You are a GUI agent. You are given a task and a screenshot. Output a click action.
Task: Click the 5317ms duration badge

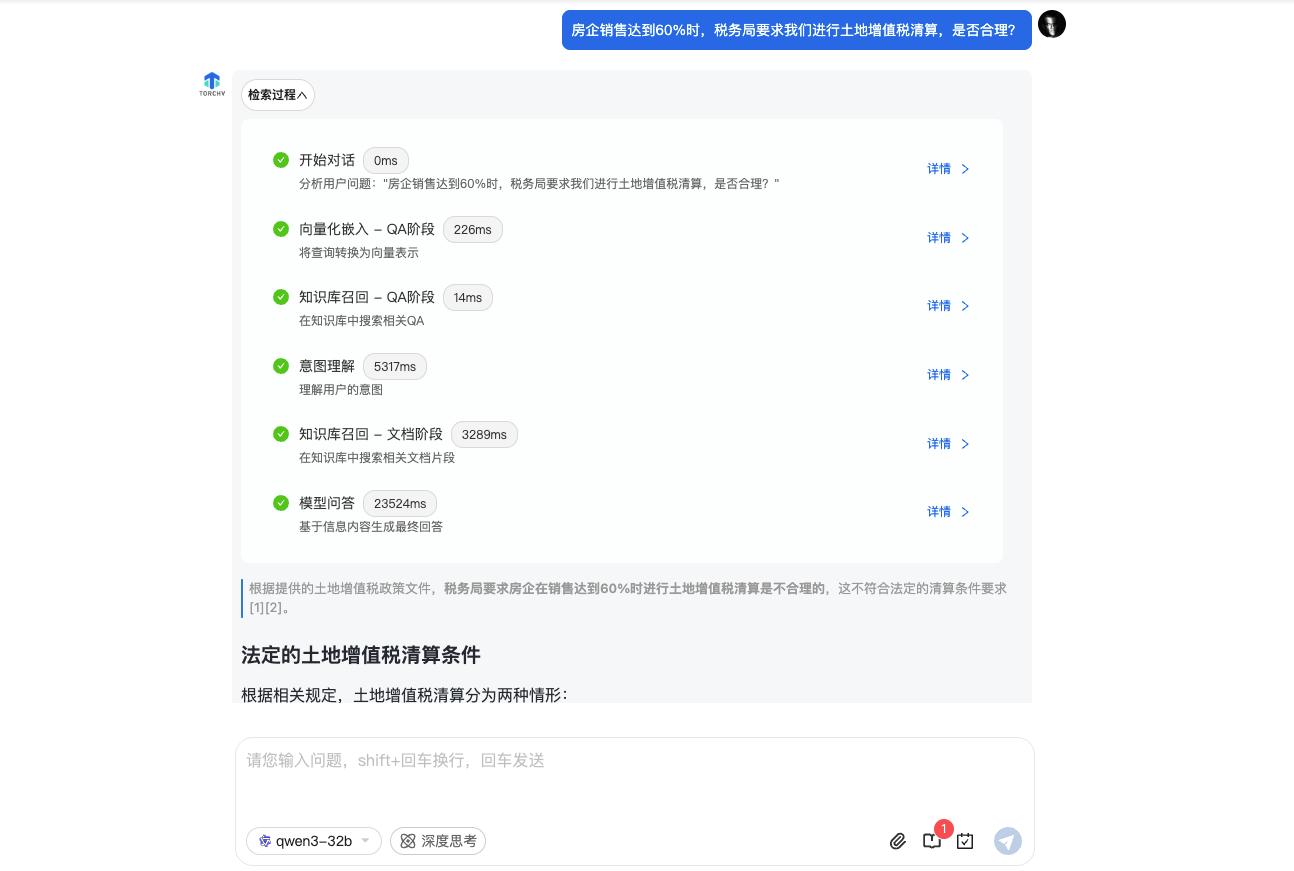(x=394, y=367)
